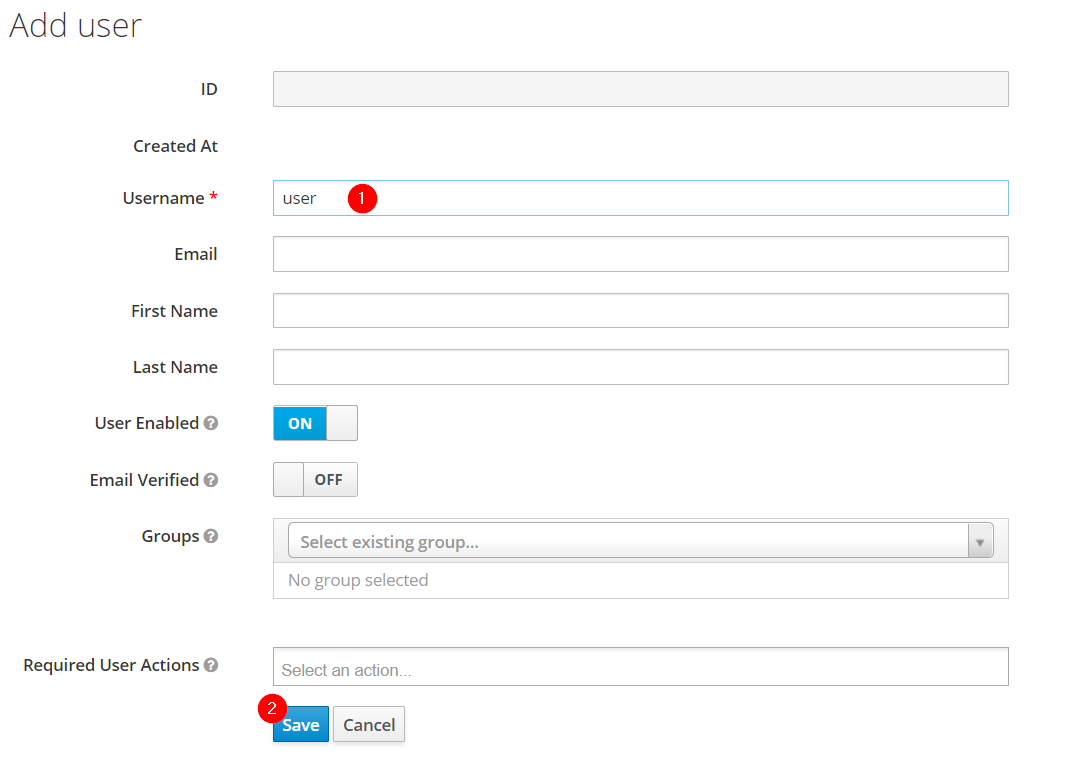Expand the Groups dropdown arrow
Screen dimensions: 1087x772
click(980, 542)
